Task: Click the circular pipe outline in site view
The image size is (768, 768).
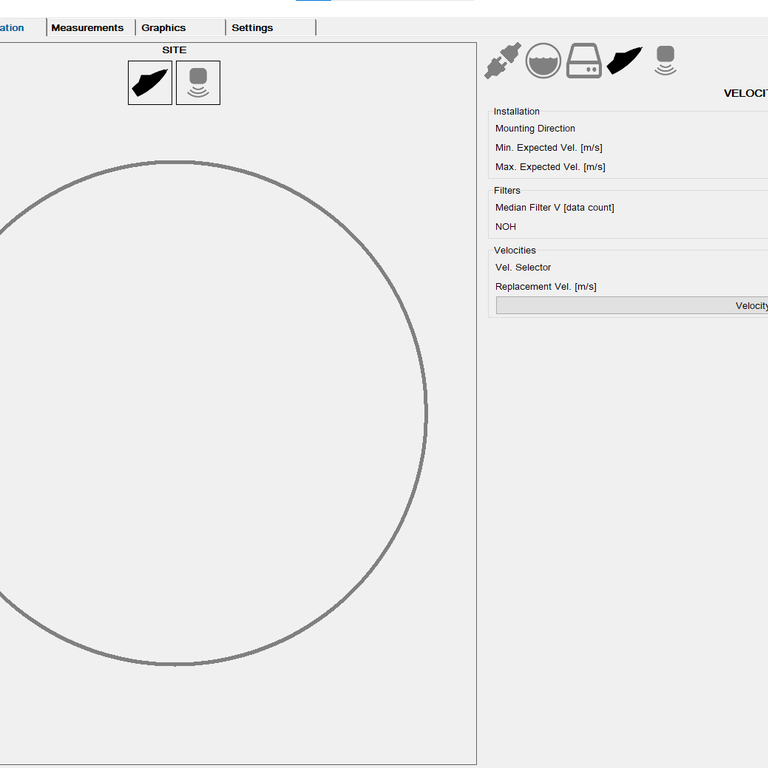Action: (x=427, y=412)
